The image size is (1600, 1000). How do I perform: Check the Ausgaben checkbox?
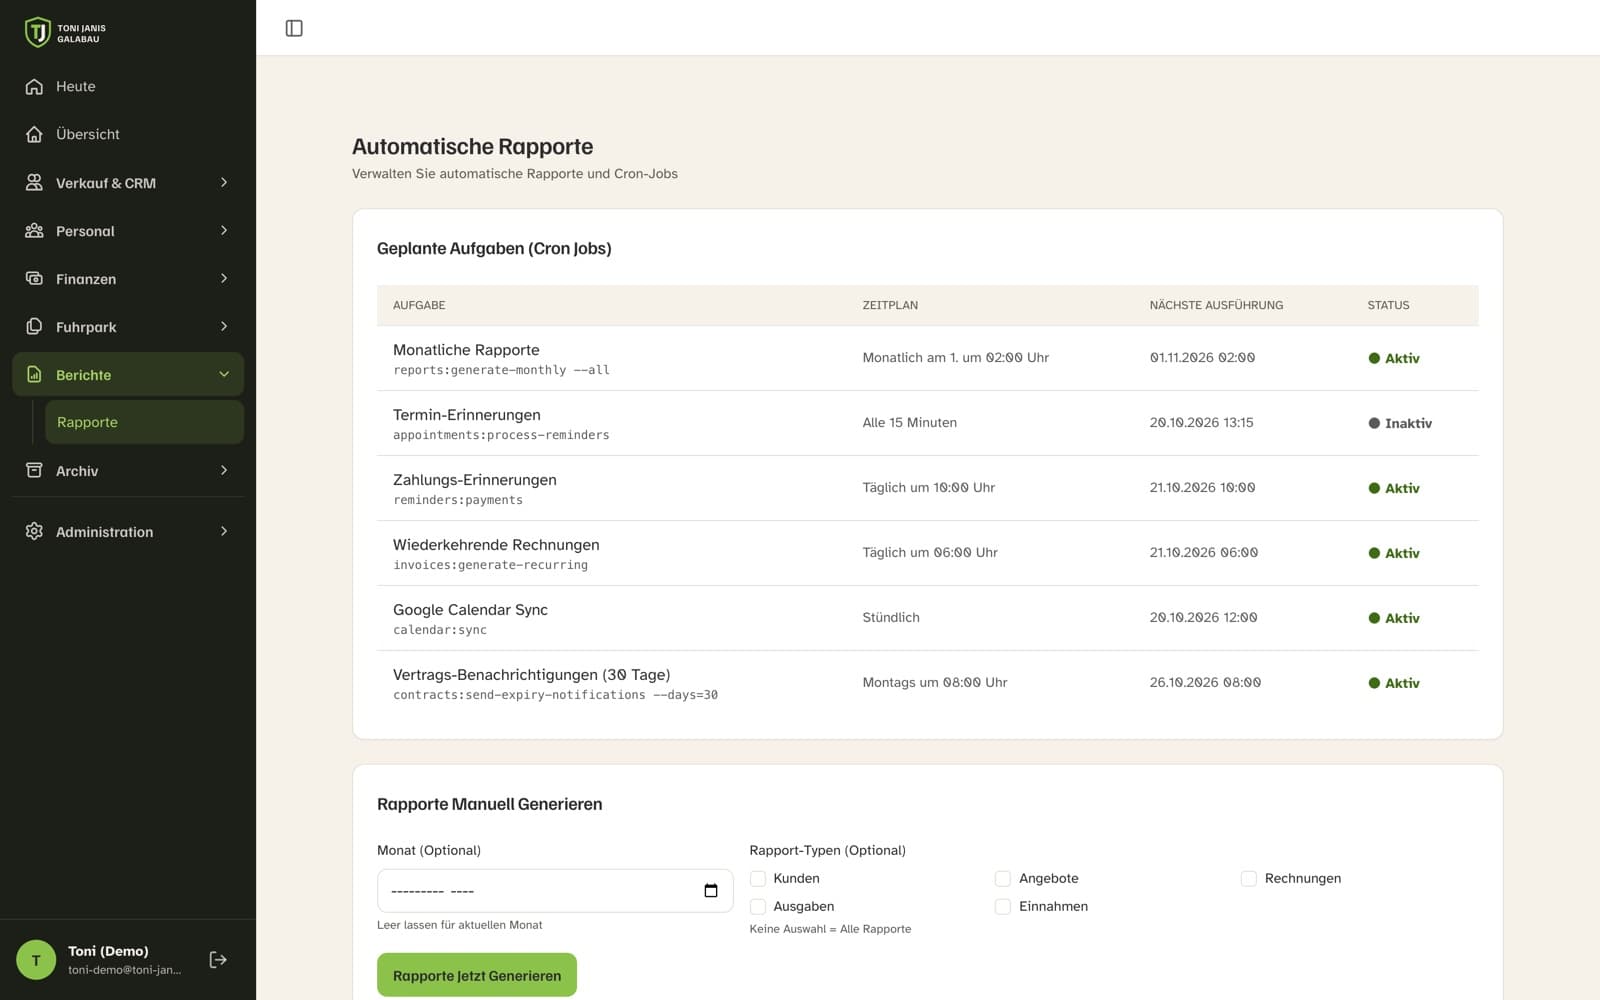coord(758,907)
